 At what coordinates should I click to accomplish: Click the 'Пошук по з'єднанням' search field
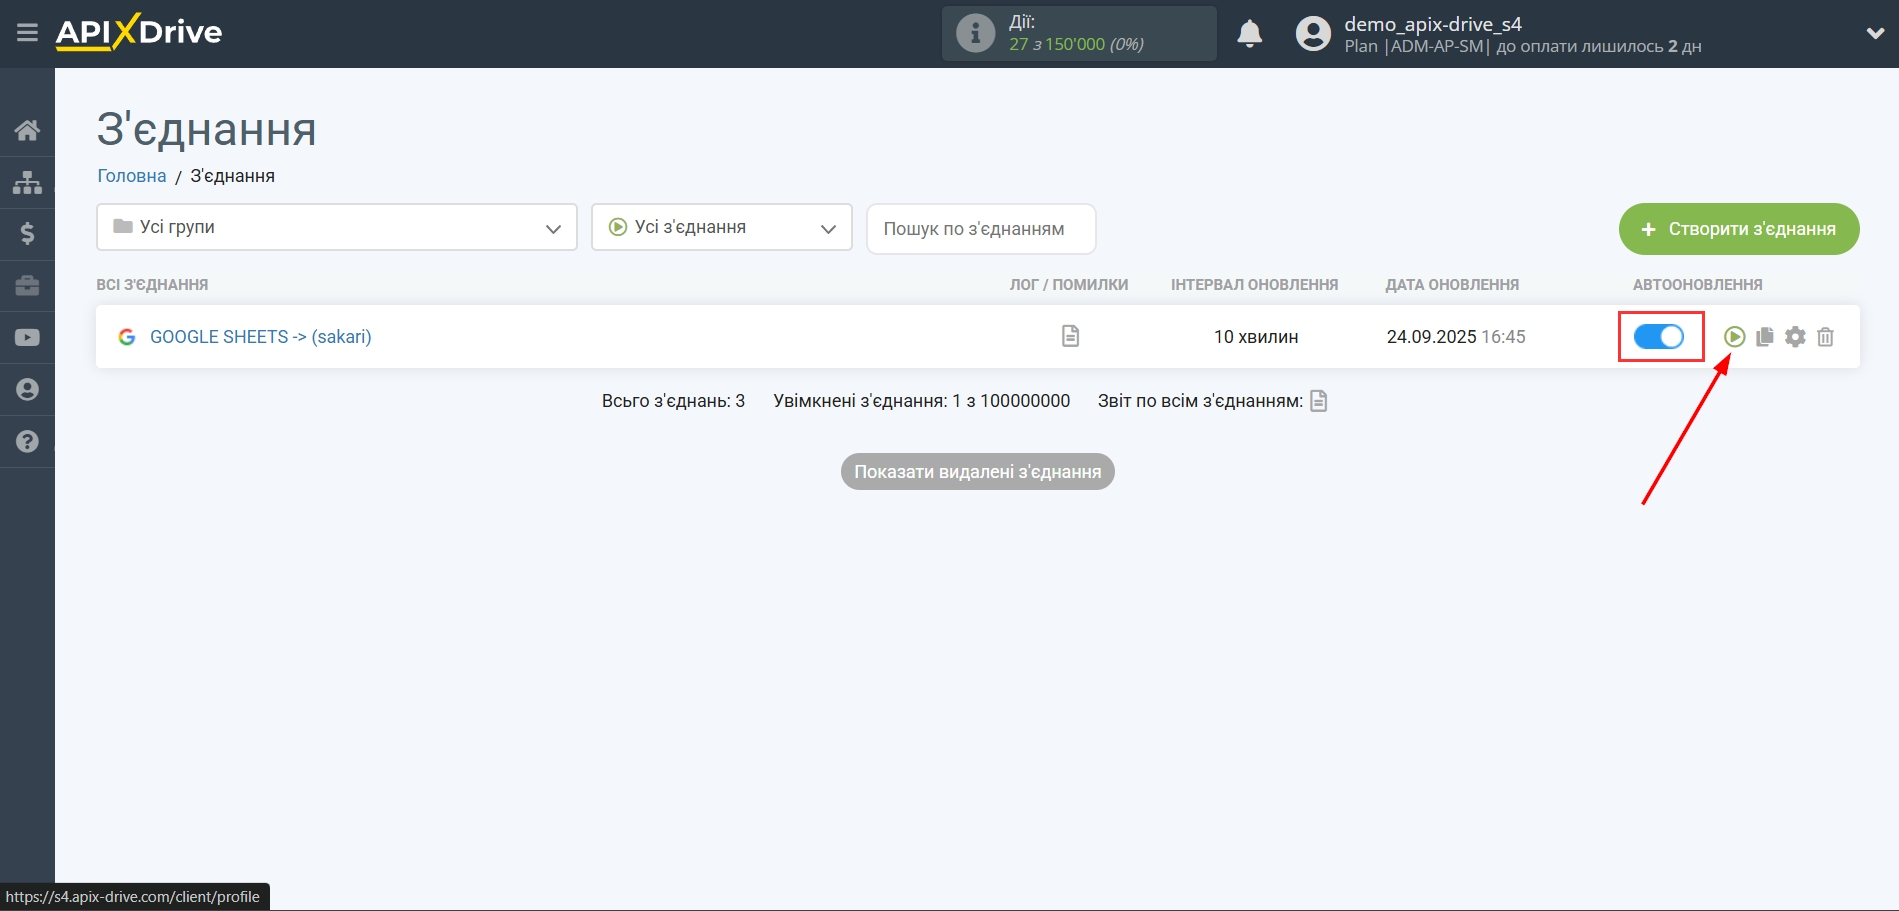[x=980, y=229]
